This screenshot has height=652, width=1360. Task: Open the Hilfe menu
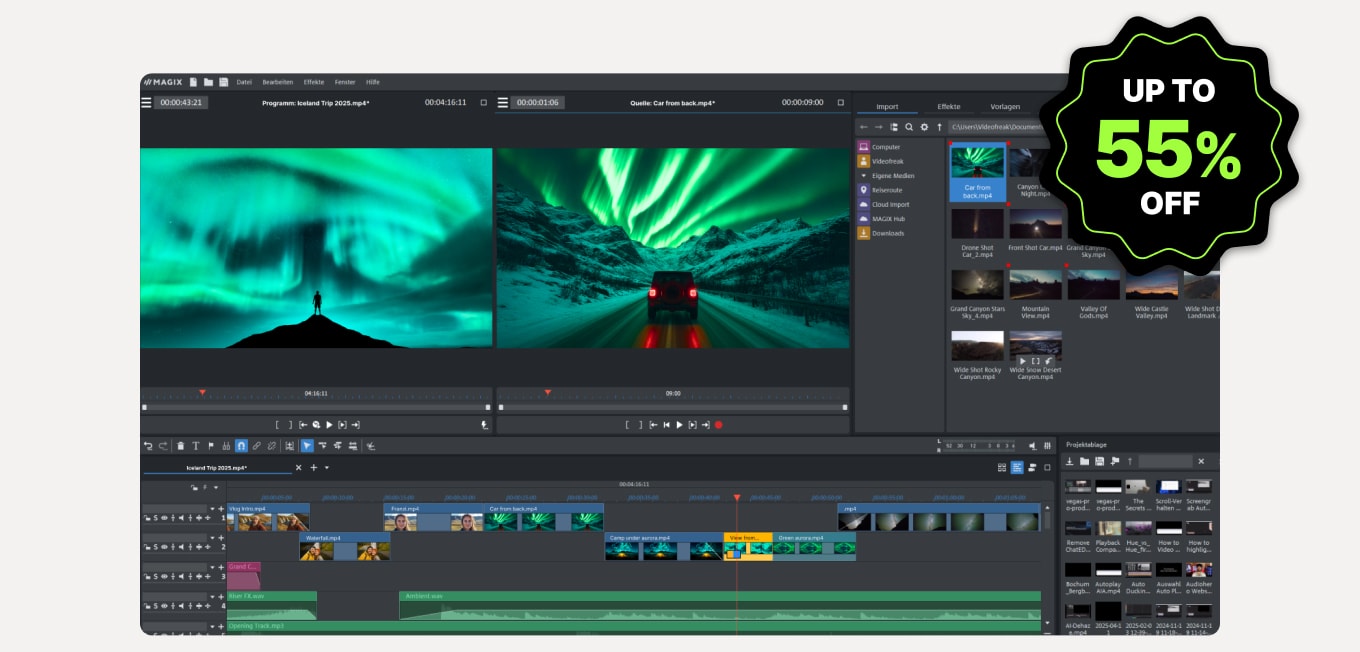(x=373, y=82)
